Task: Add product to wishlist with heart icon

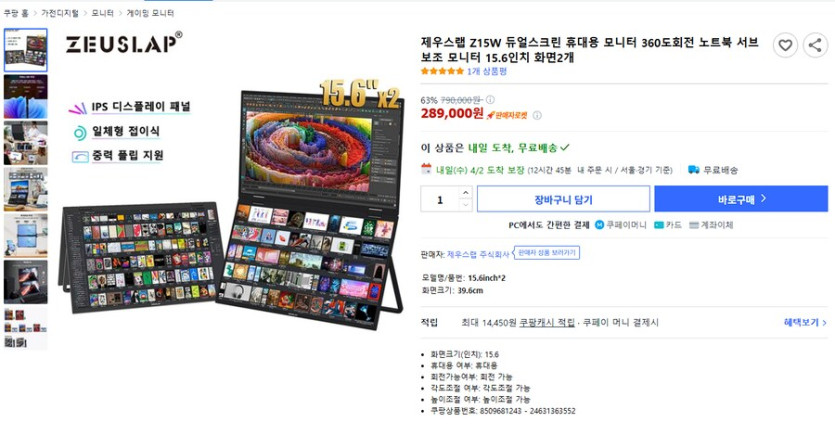Action: coord(785,45)
